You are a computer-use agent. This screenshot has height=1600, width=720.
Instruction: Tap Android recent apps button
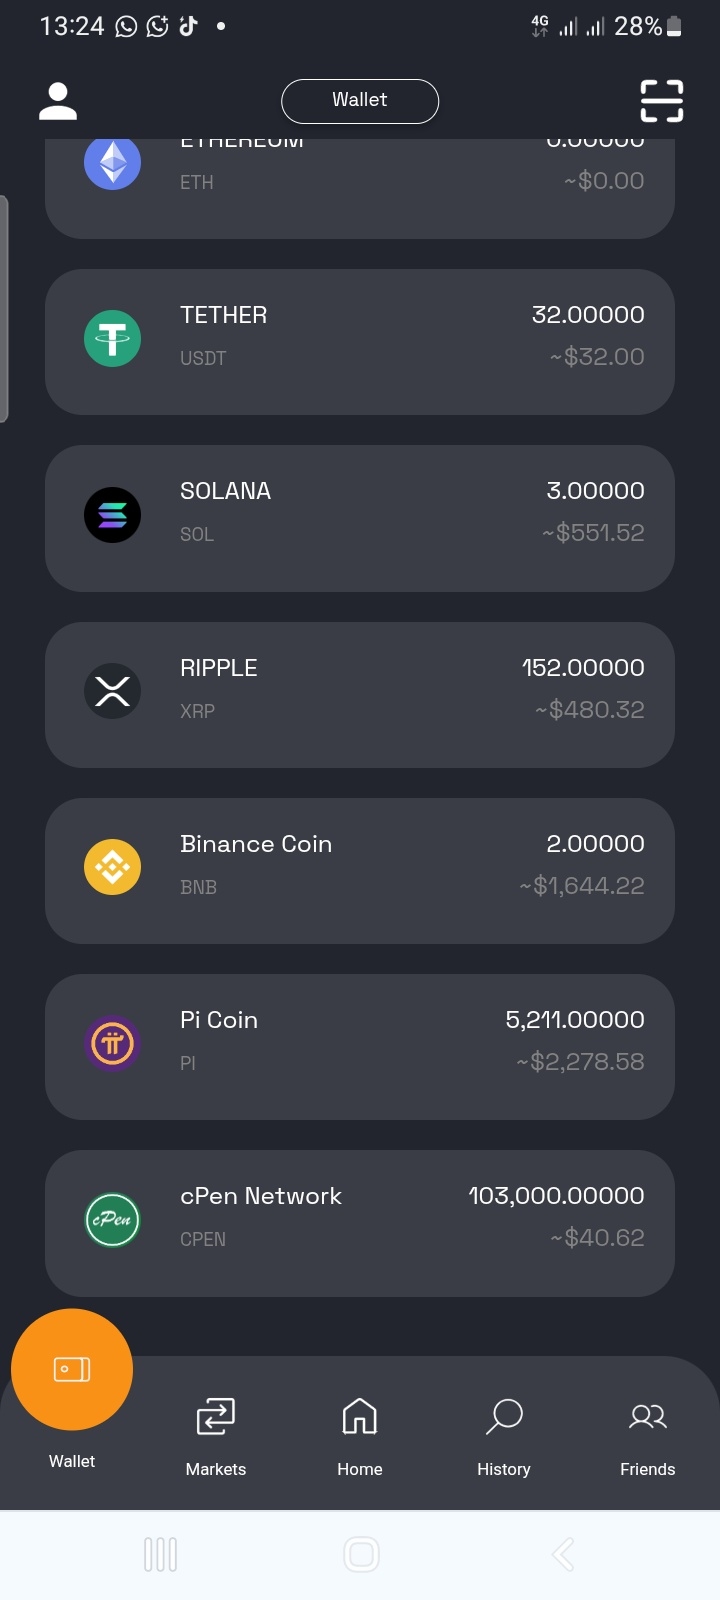pyautogui.click(x=160, y=1555)
